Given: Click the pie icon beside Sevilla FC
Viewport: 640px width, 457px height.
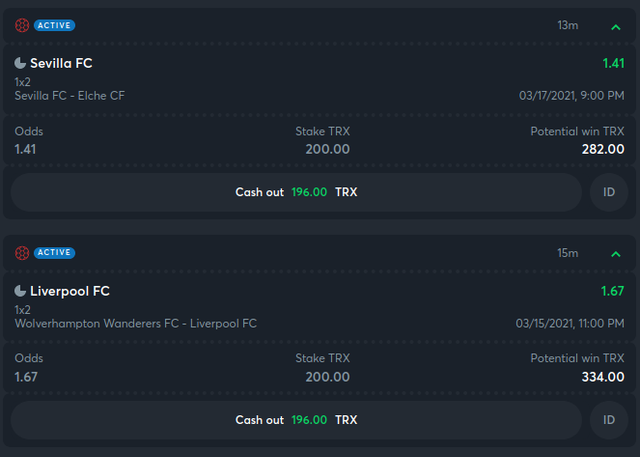Looking at the screenshot, I should tap(20, 63).
